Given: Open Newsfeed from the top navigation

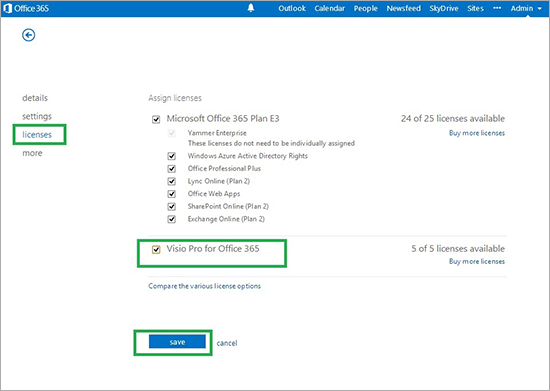Looking at the screenshot, I should [403, 8].
